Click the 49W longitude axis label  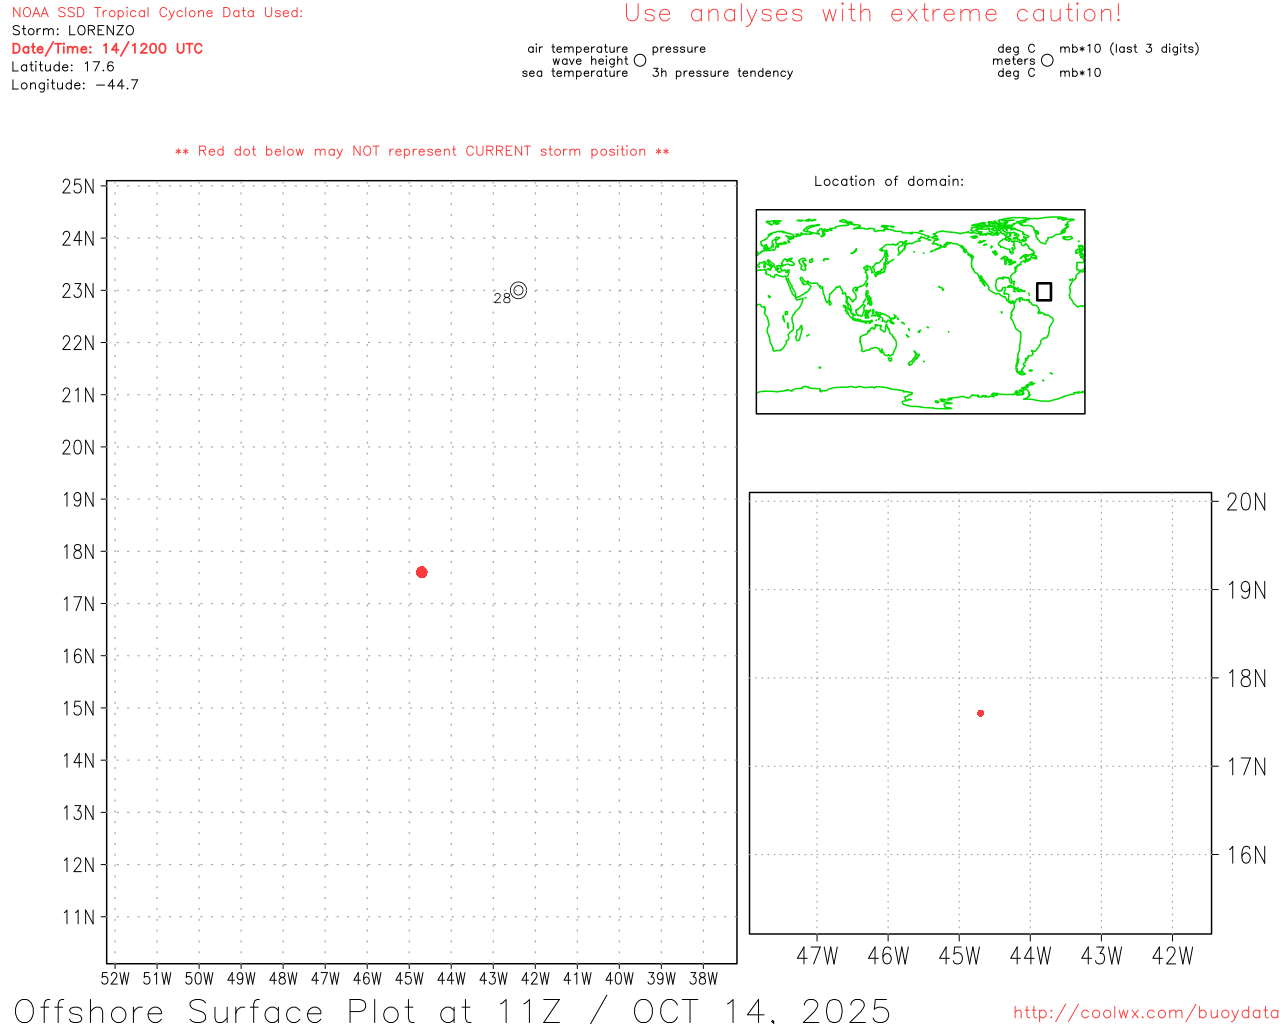241,979
